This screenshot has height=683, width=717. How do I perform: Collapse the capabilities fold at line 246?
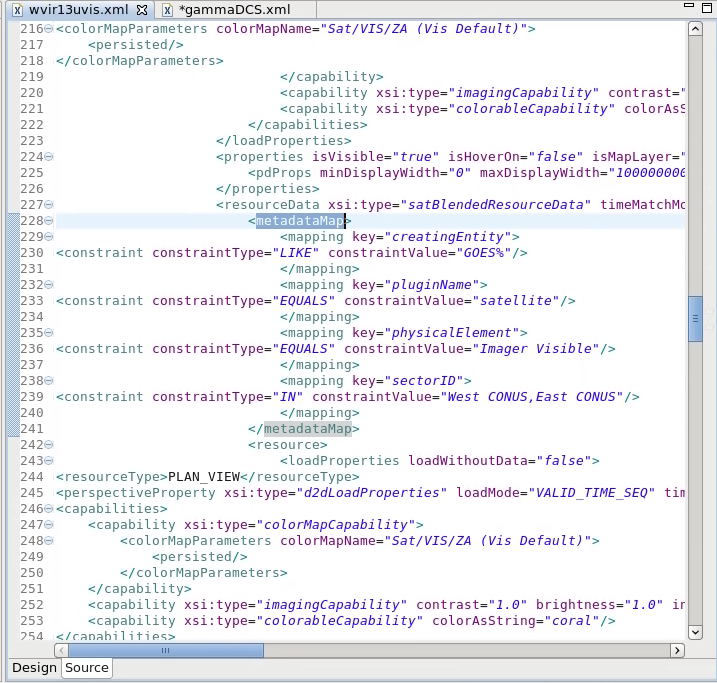48,509
